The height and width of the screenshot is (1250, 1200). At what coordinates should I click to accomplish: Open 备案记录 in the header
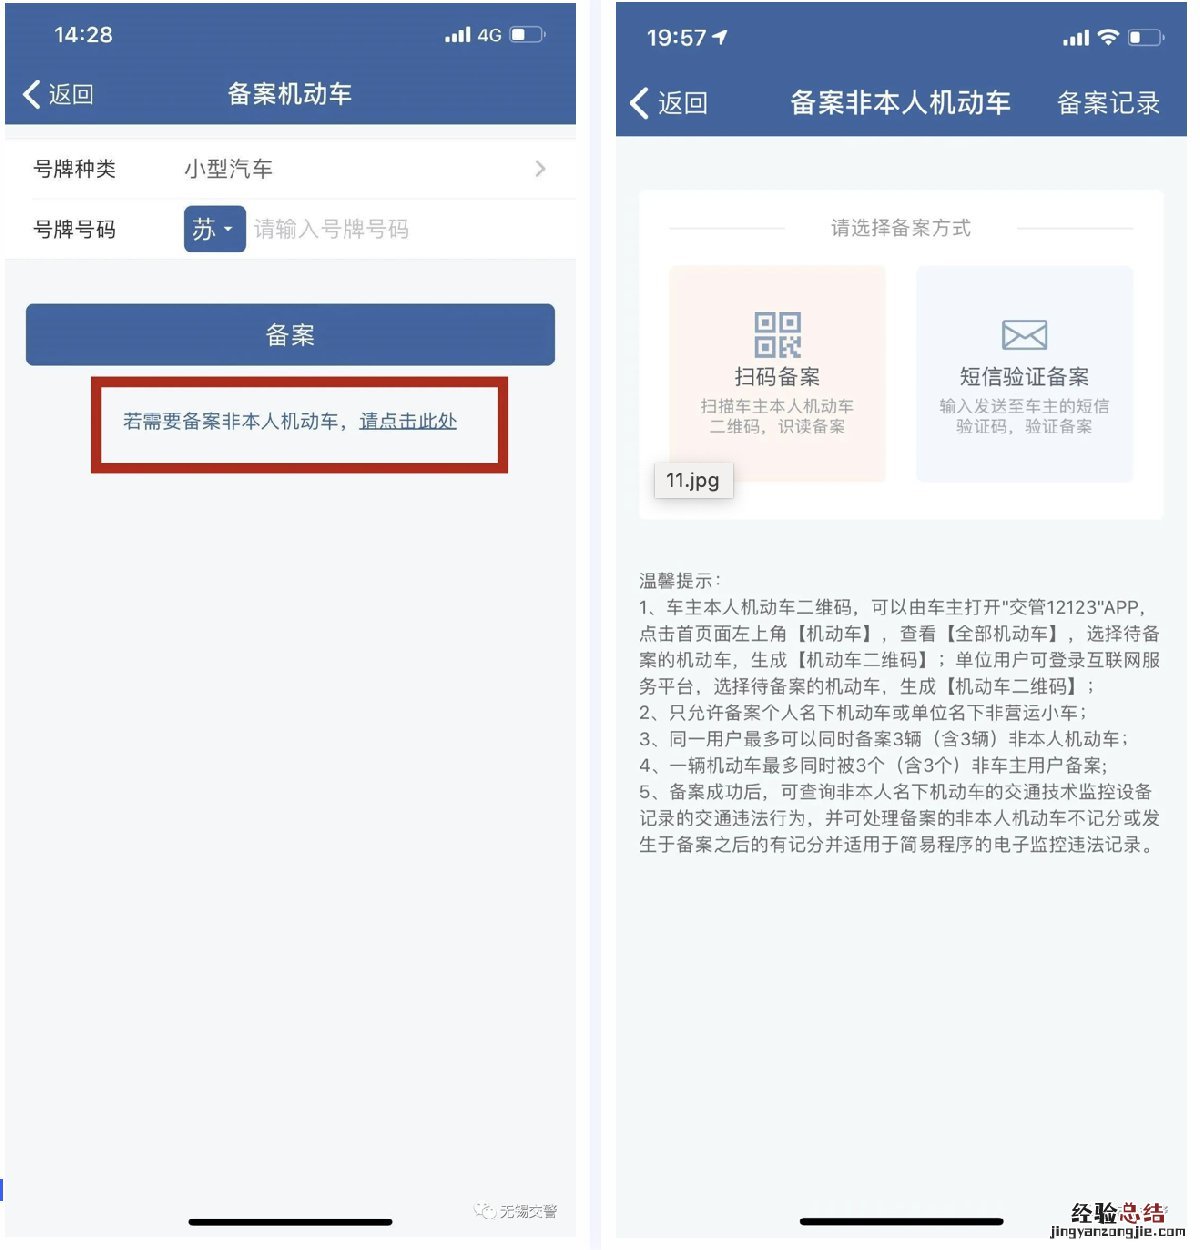(1108, 102)
